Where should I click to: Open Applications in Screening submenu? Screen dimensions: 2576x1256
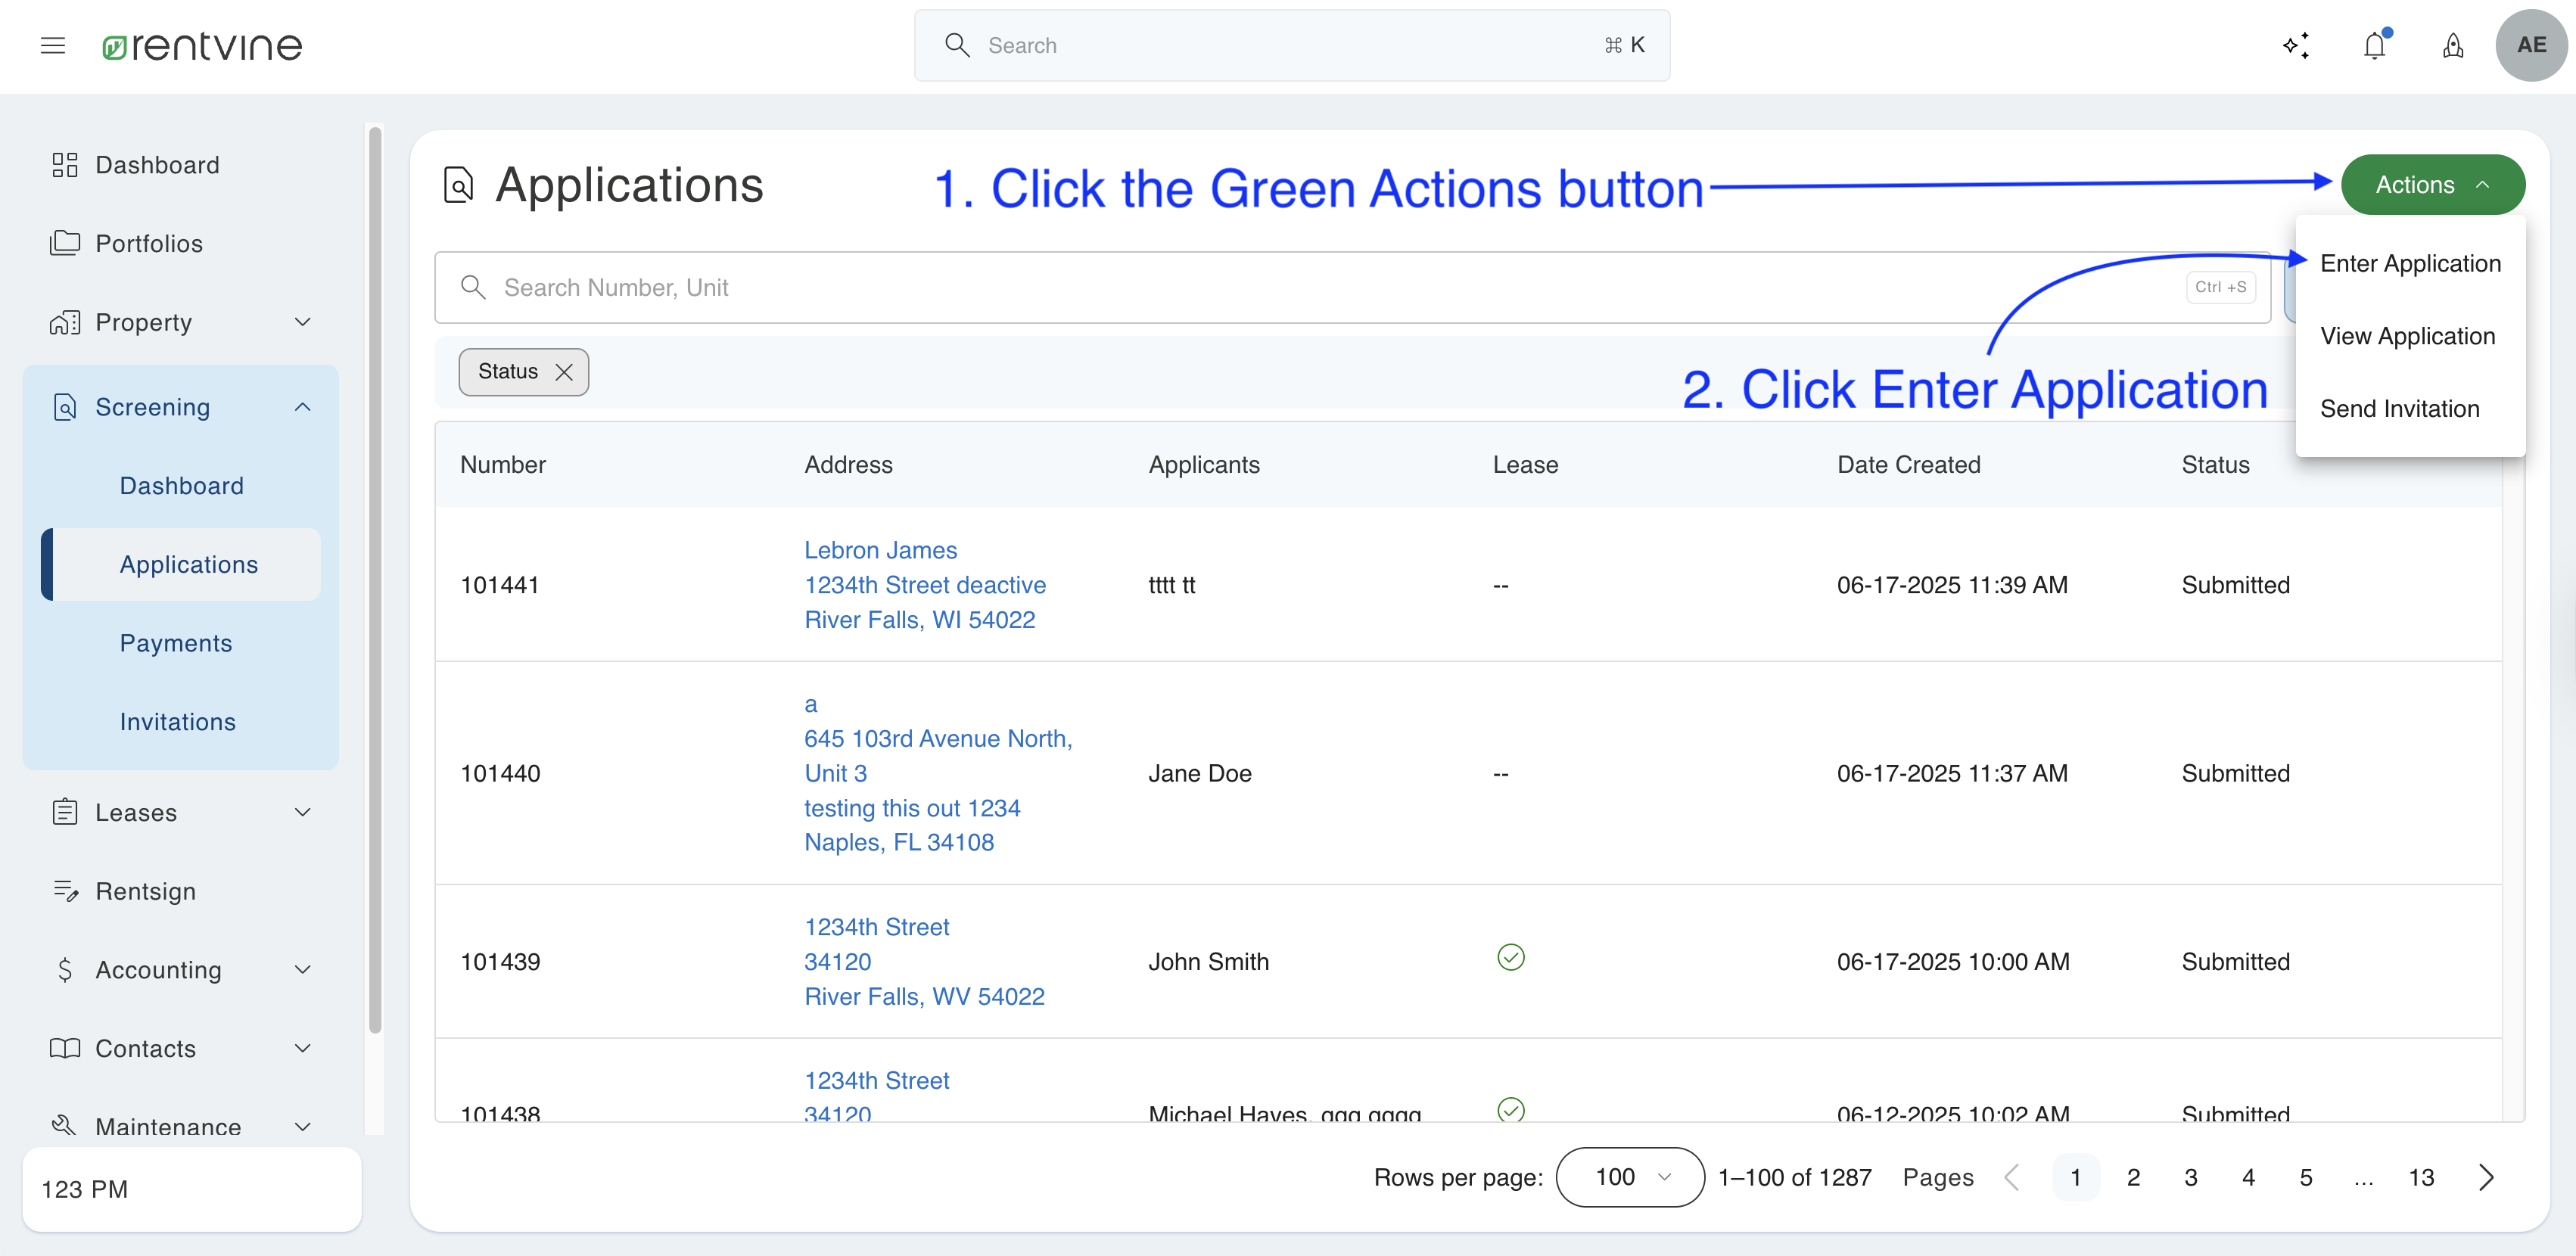coord(181,564)
